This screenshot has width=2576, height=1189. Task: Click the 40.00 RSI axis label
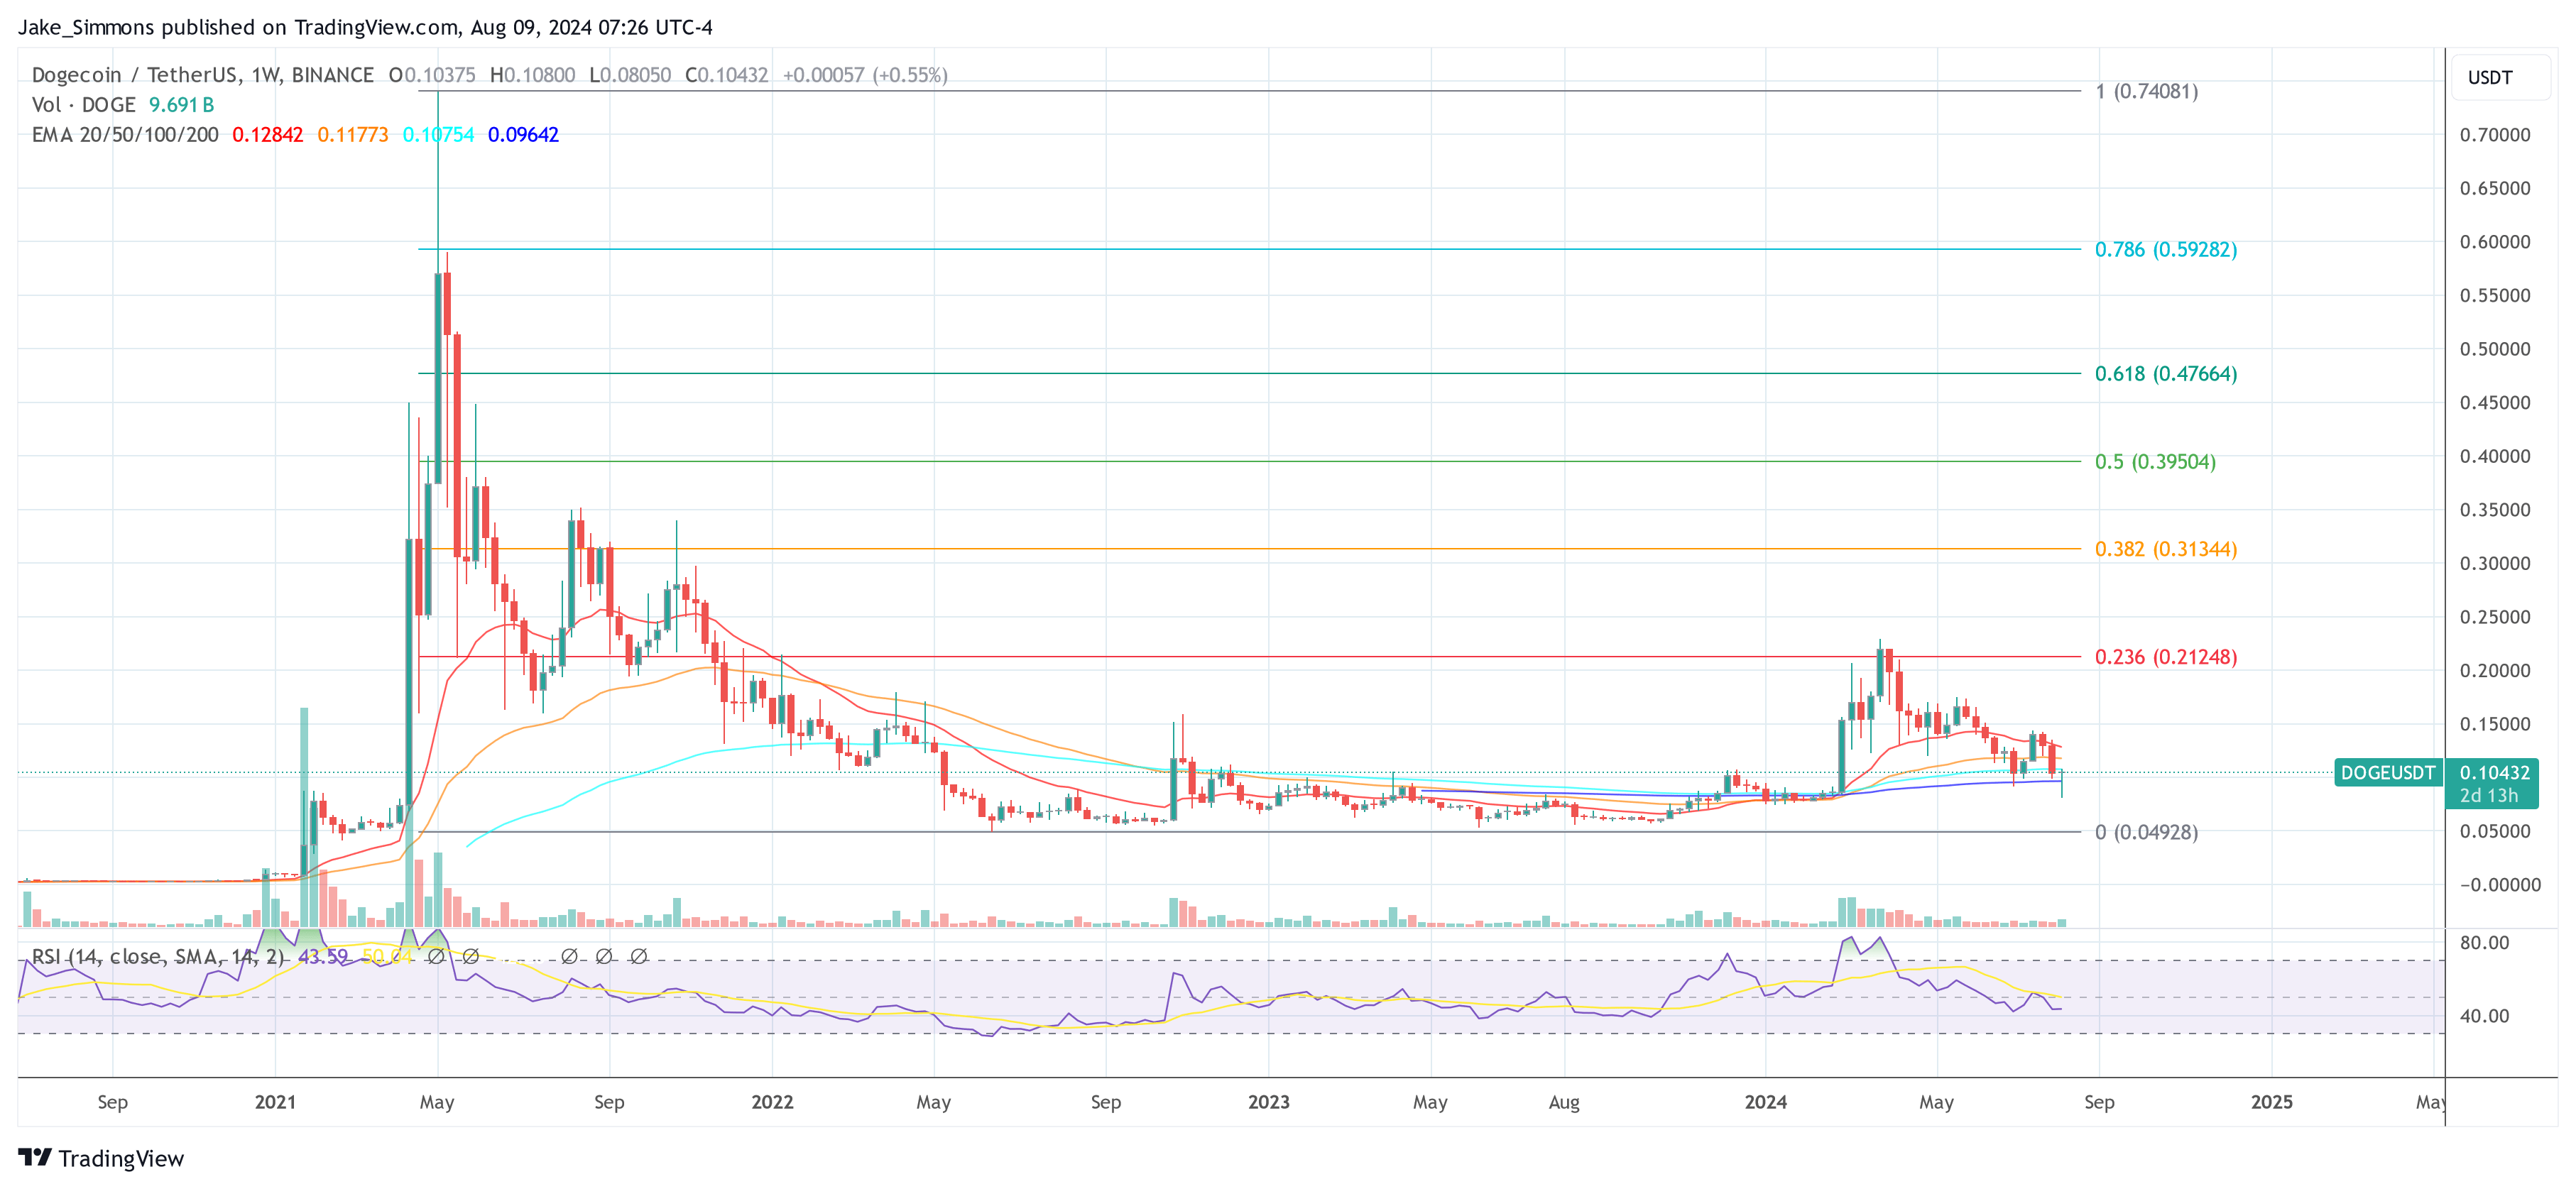tap(2484, 1016)
